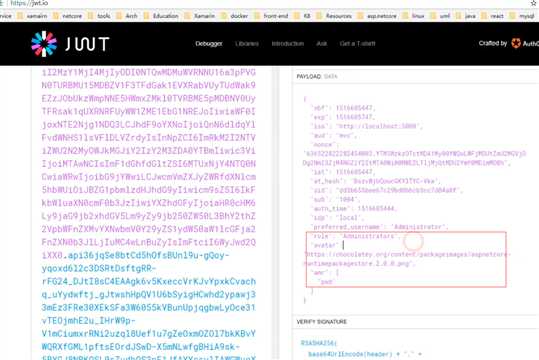Open the uml bookmark folder icon
The height and width of the screenshot is (360, 539).
[433, 16]
